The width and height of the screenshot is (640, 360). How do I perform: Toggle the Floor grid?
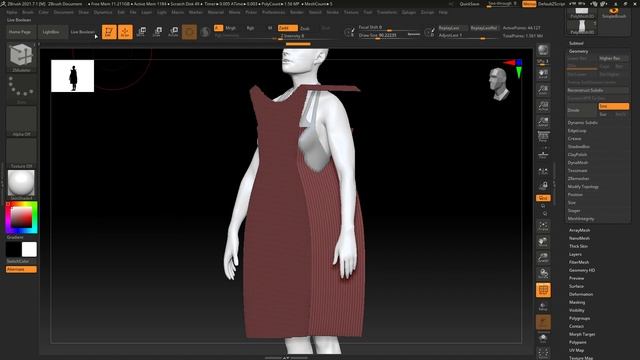pyautogui.click(x=543, y=154)
